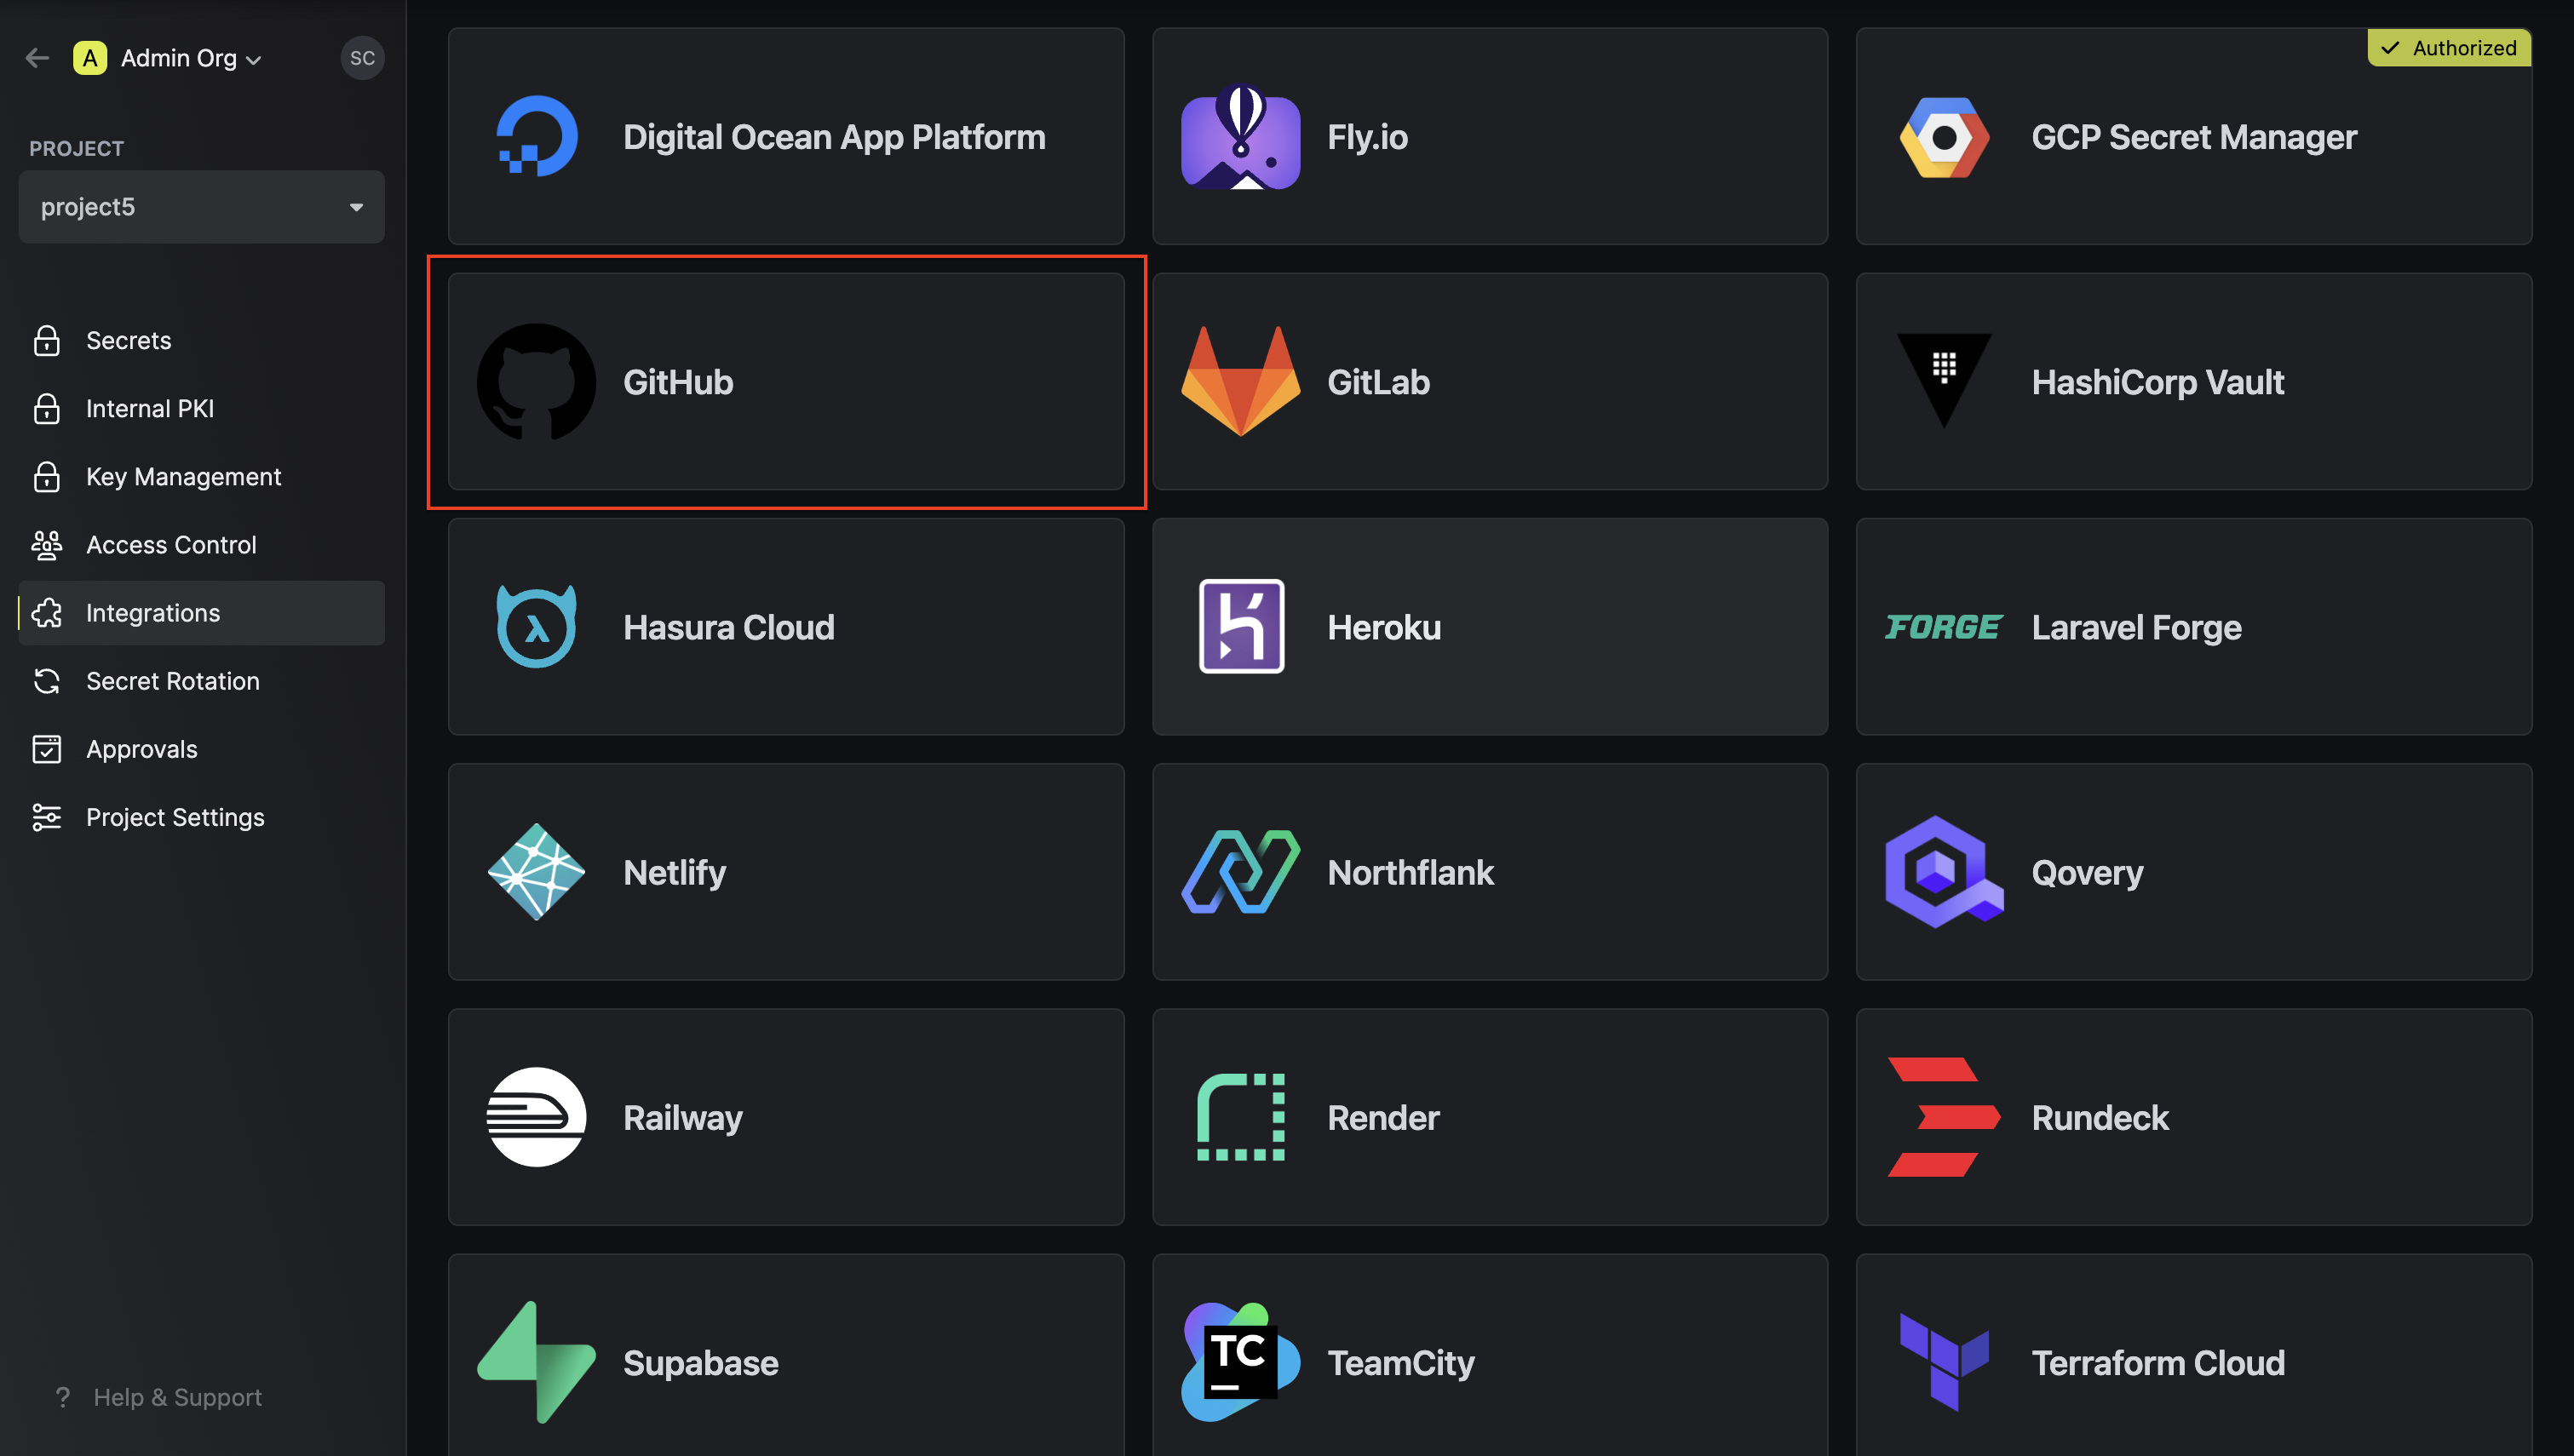Click the Render dotted square logo

pos(1241,1117)
